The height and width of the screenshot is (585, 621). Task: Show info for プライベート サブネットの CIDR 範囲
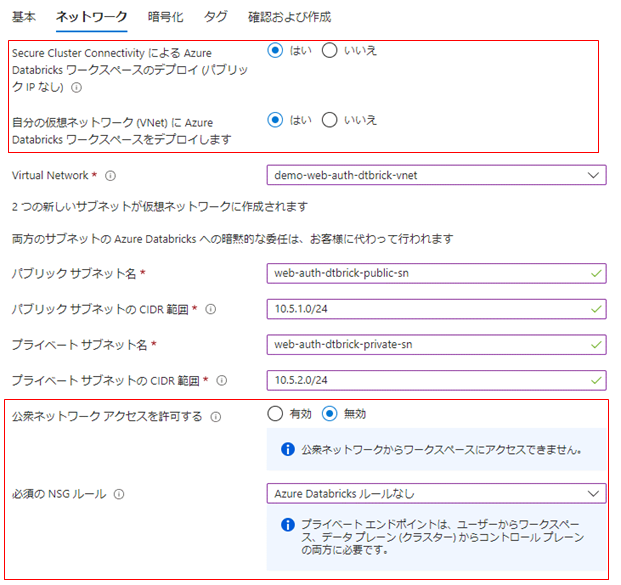click(x=222, y=381)
